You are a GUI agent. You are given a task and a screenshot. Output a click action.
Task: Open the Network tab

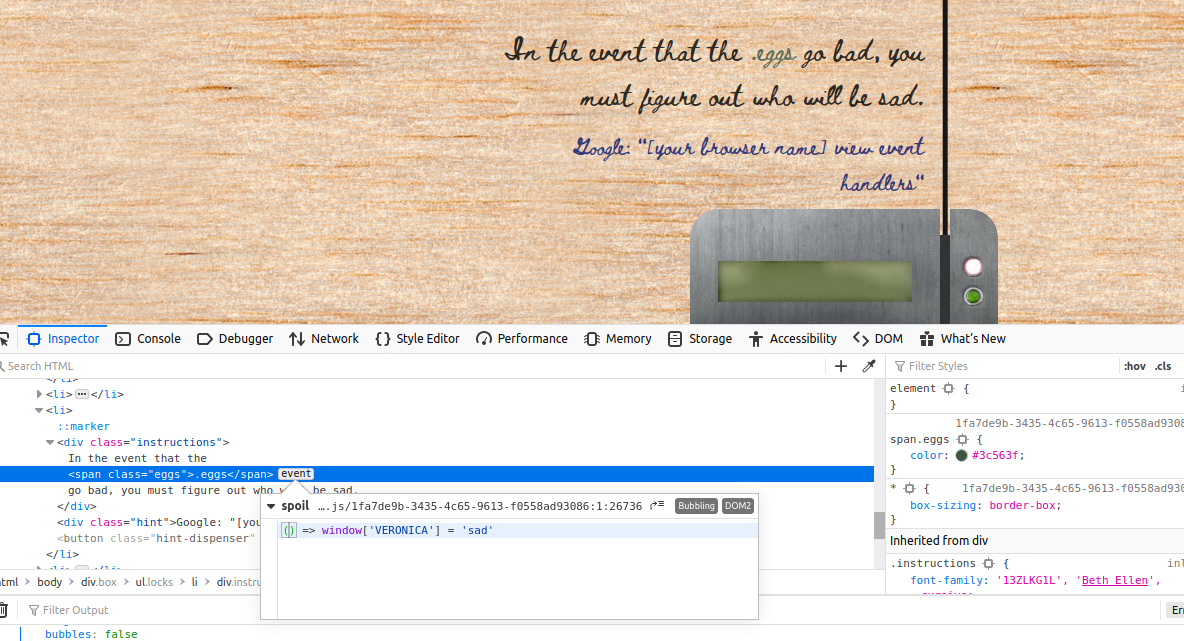[324, 339]
